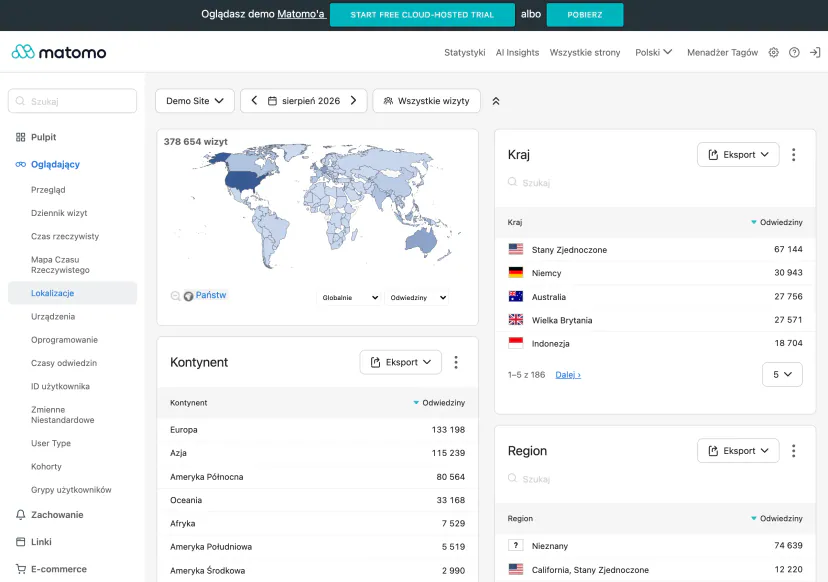Open the Region Eksport dropdown

coord(738,451)
